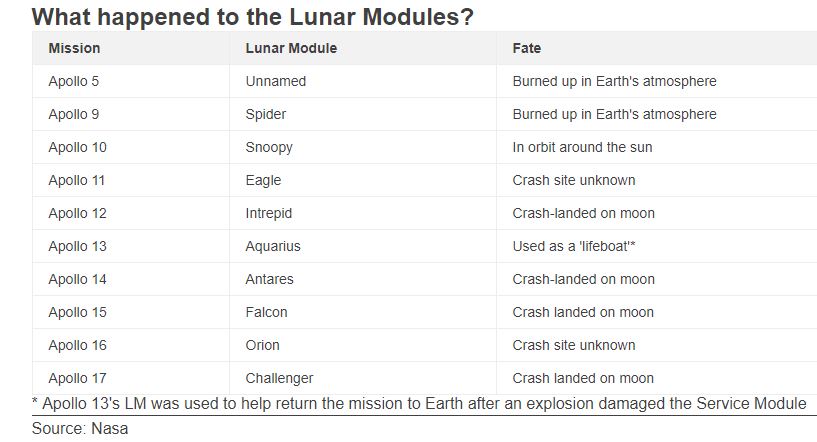Click the Lunar Module column header

coord(291,48)
